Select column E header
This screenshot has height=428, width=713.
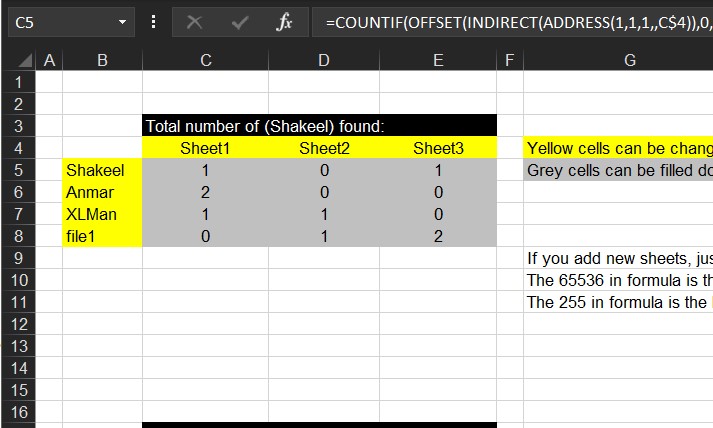click(x=438, y=61)
